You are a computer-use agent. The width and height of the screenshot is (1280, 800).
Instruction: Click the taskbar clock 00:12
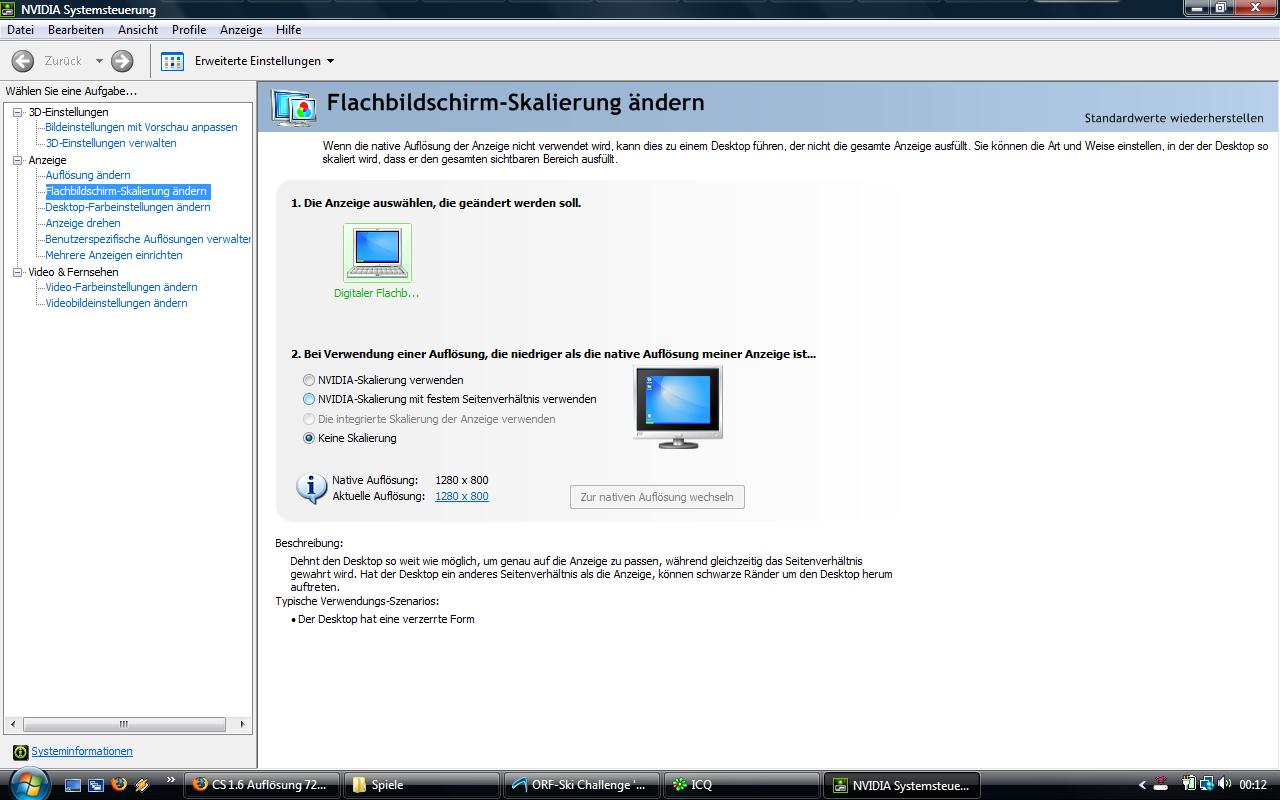click(1253, 785)
